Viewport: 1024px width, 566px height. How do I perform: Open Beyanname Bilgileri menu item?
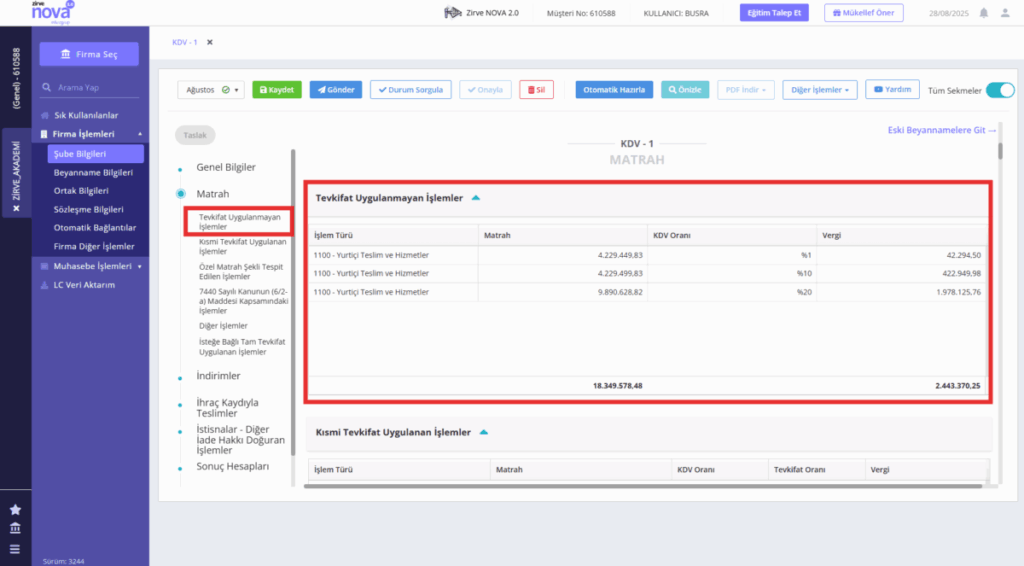coord(93,172)
